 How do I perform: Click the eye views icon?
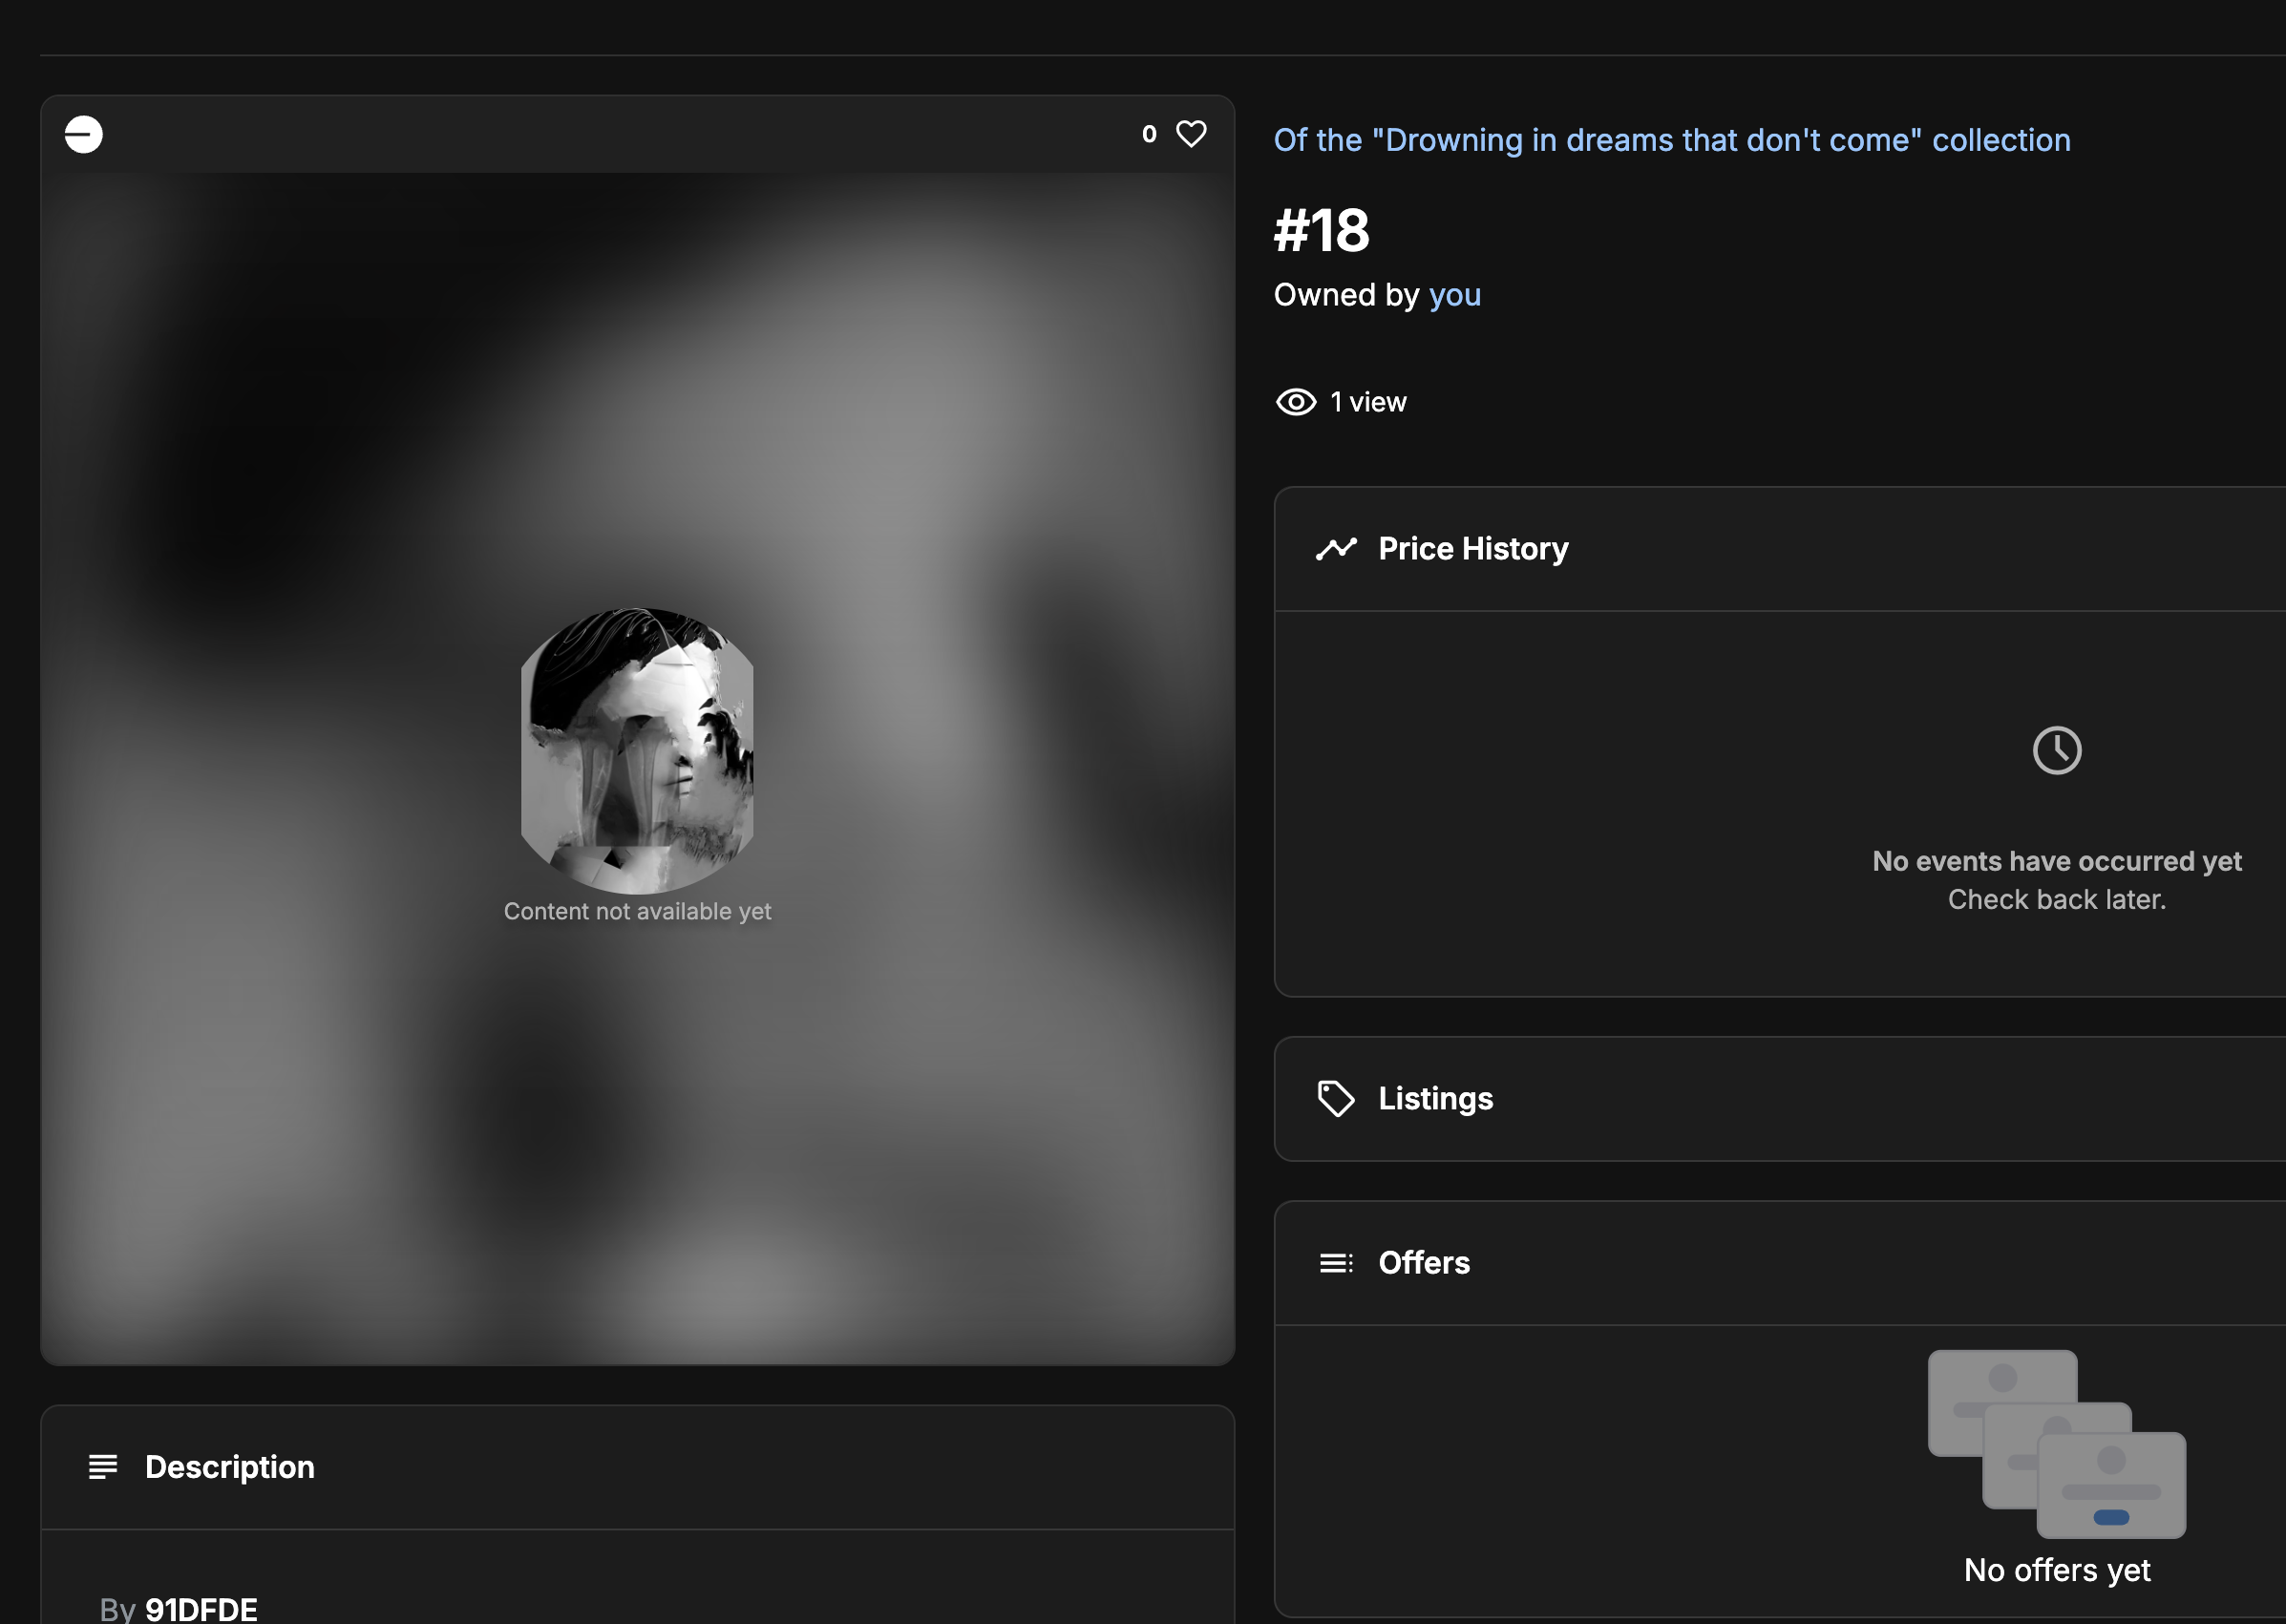(x=1296, y=402)
